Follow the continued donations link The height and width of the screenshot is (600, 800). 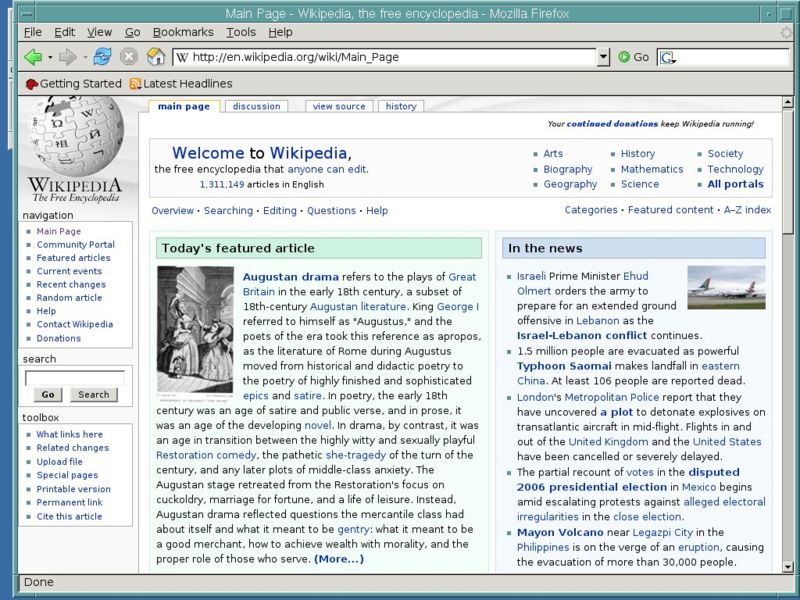tap(612, 123)
